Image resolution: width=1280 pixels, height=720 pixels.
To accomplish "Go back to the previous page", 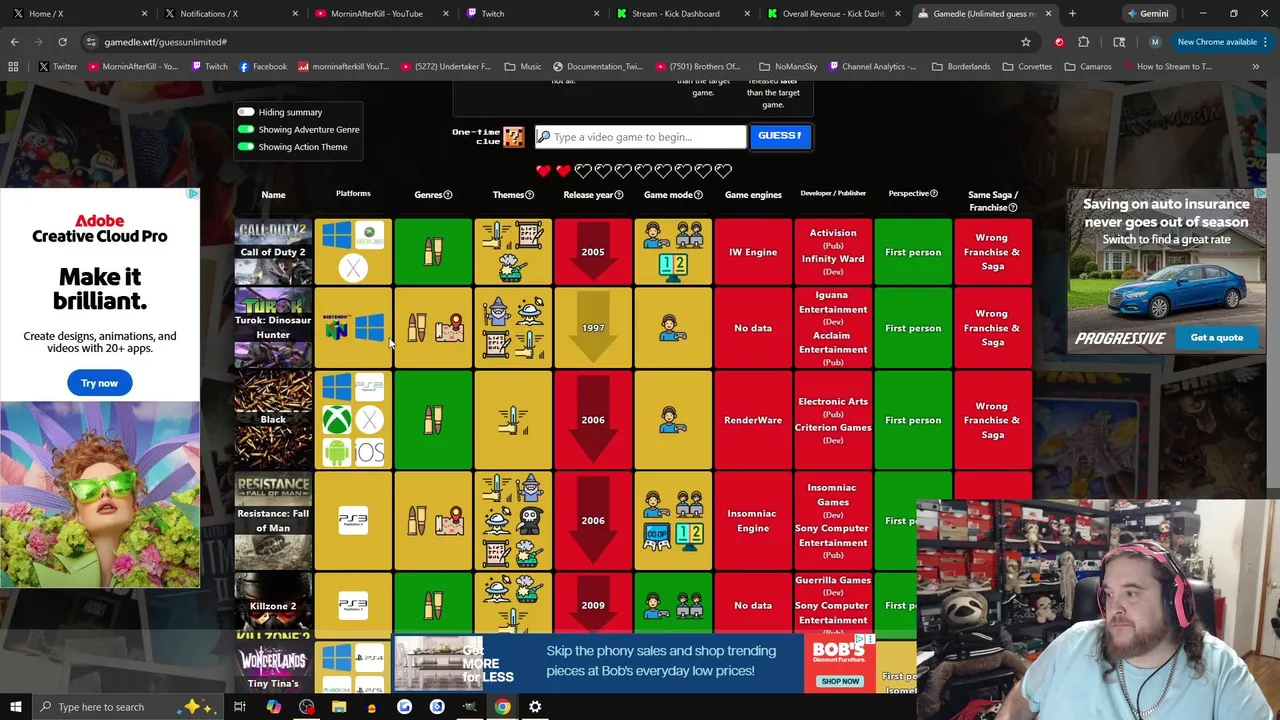I will pos(15,42).
